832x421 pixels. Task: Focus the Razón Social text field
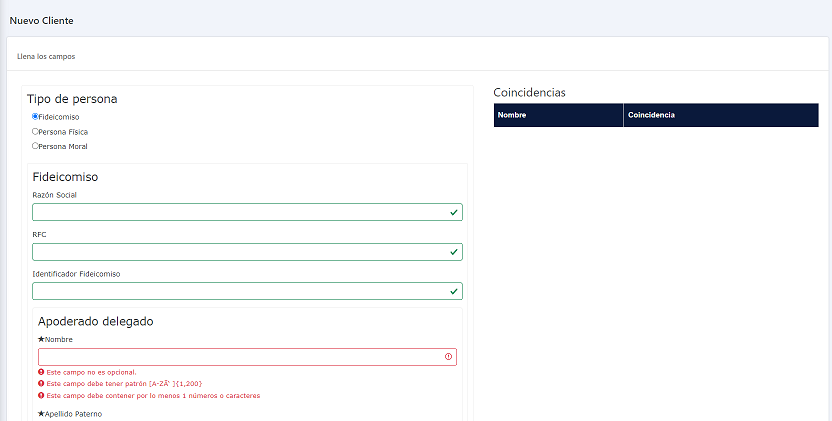click(x=240, y=212)
